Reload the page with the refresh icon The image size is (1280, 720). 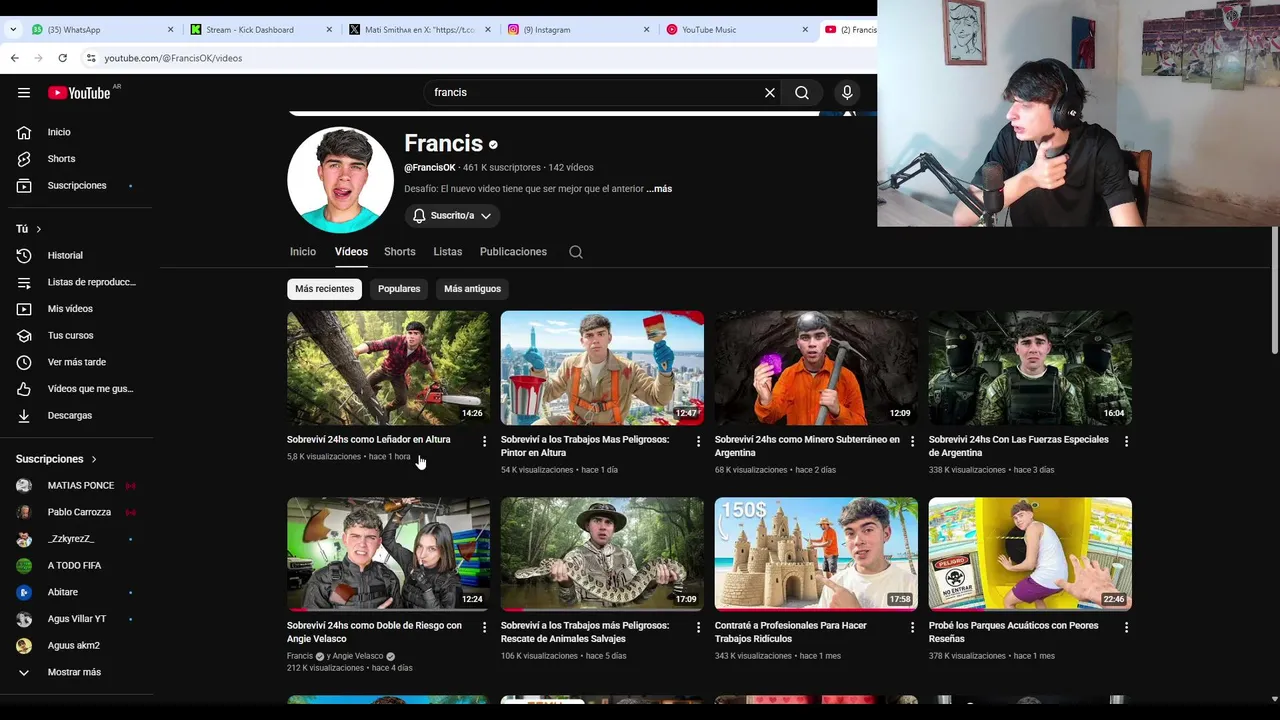[62, 58]
